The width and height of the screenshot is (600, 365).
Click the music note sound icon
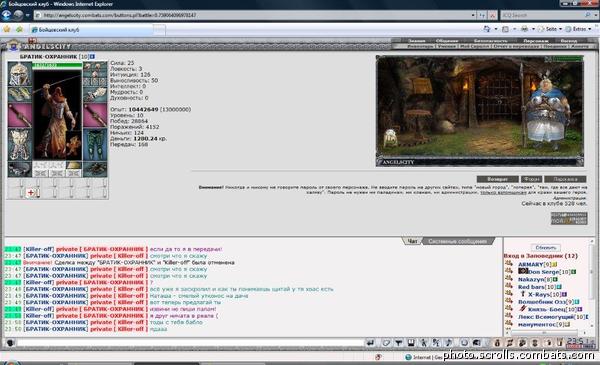pos(449,343)
